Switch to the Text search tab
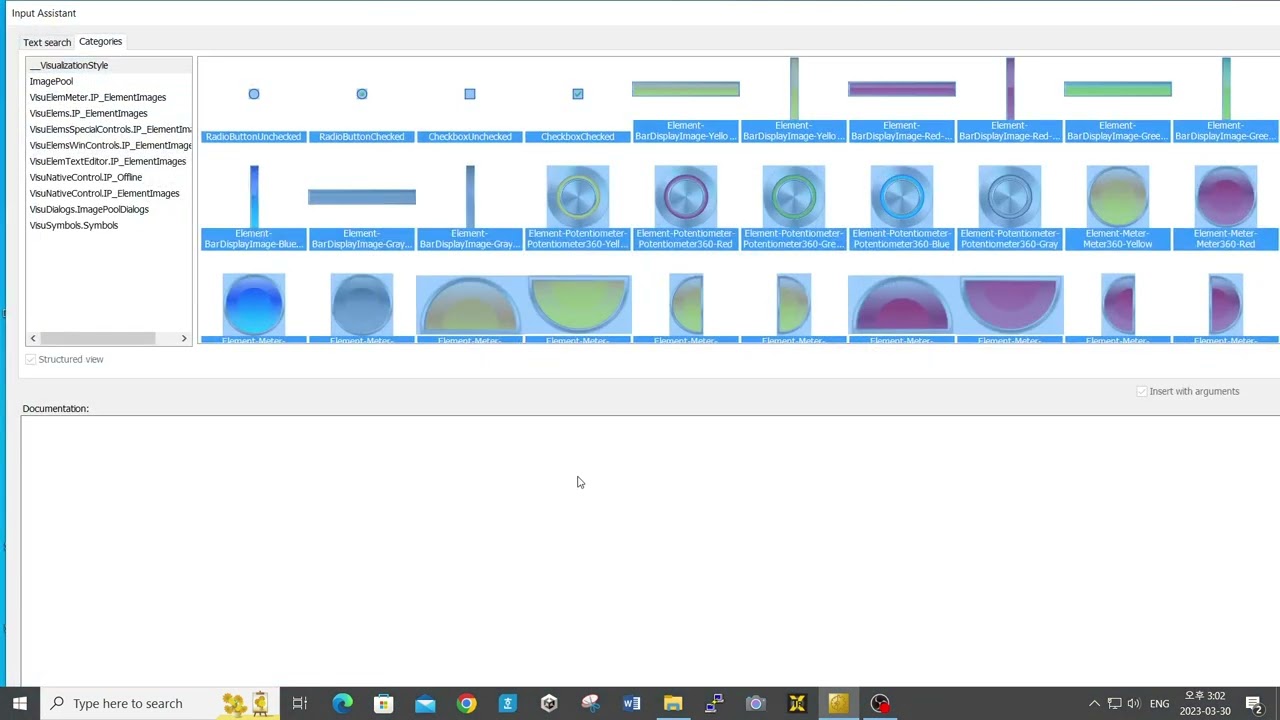This screenshot has height=720, width=1280. click(x=47, y=42)
